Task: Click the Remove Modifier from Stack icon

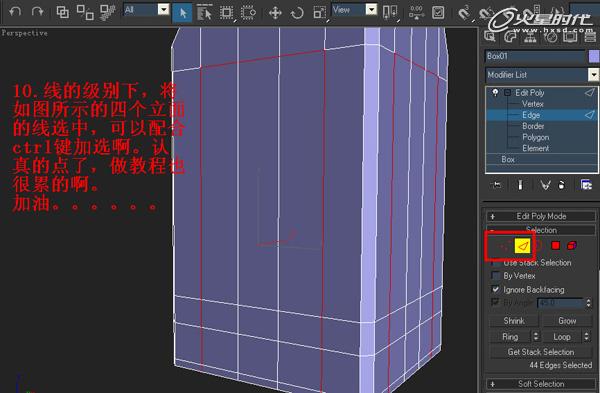Action: coord(561,185)
